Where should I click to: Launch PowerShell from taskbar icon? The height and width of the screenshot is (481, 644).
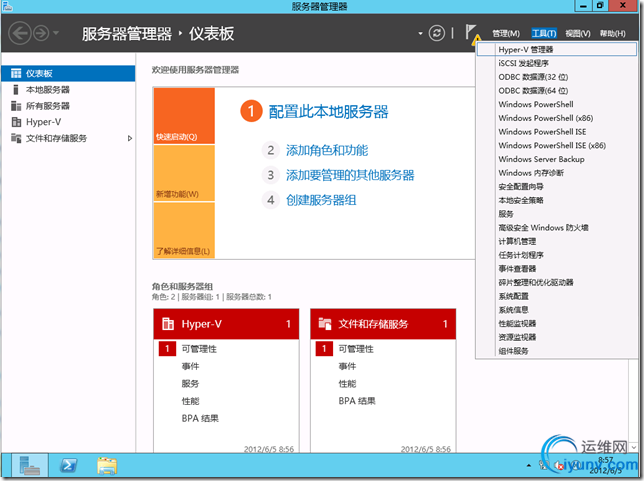[x=68, y=465]
